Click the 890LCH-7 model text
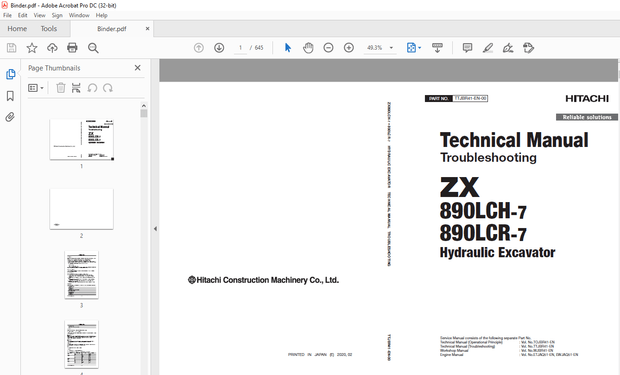The image size is (620, 375). [483, 211]
